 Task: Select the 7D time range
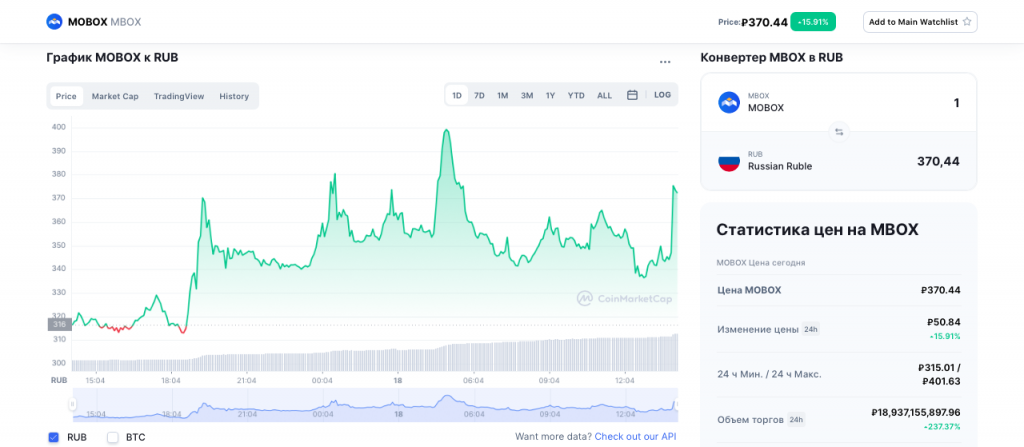click(479, 95)
